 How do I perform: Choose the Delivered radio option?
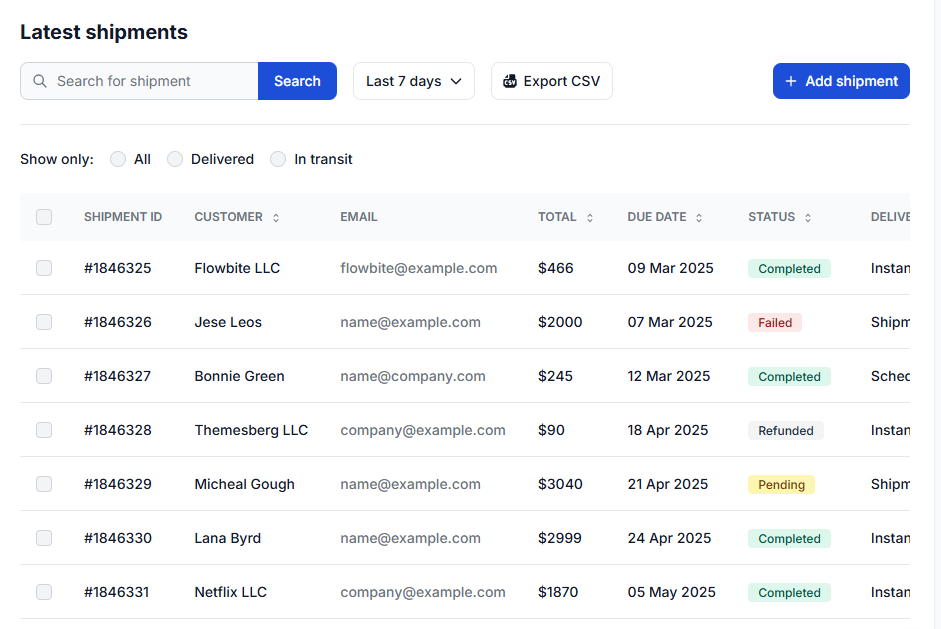[175, 159]
